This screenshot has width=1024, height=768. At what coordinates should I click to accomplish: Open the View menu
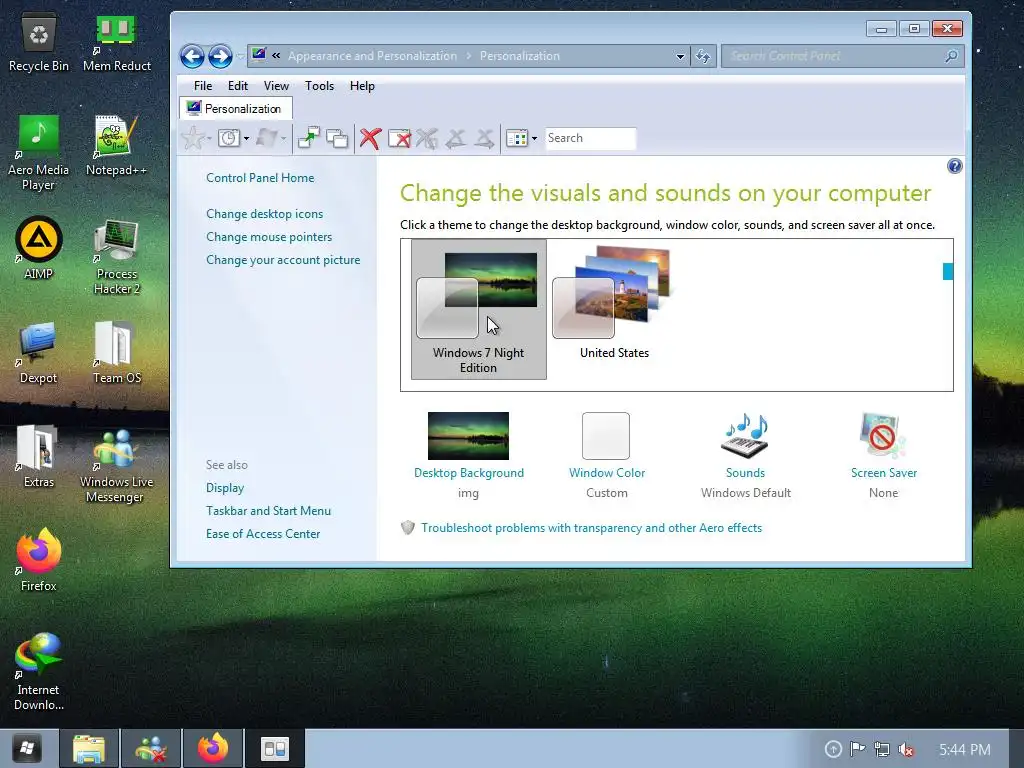coord(276,86)
